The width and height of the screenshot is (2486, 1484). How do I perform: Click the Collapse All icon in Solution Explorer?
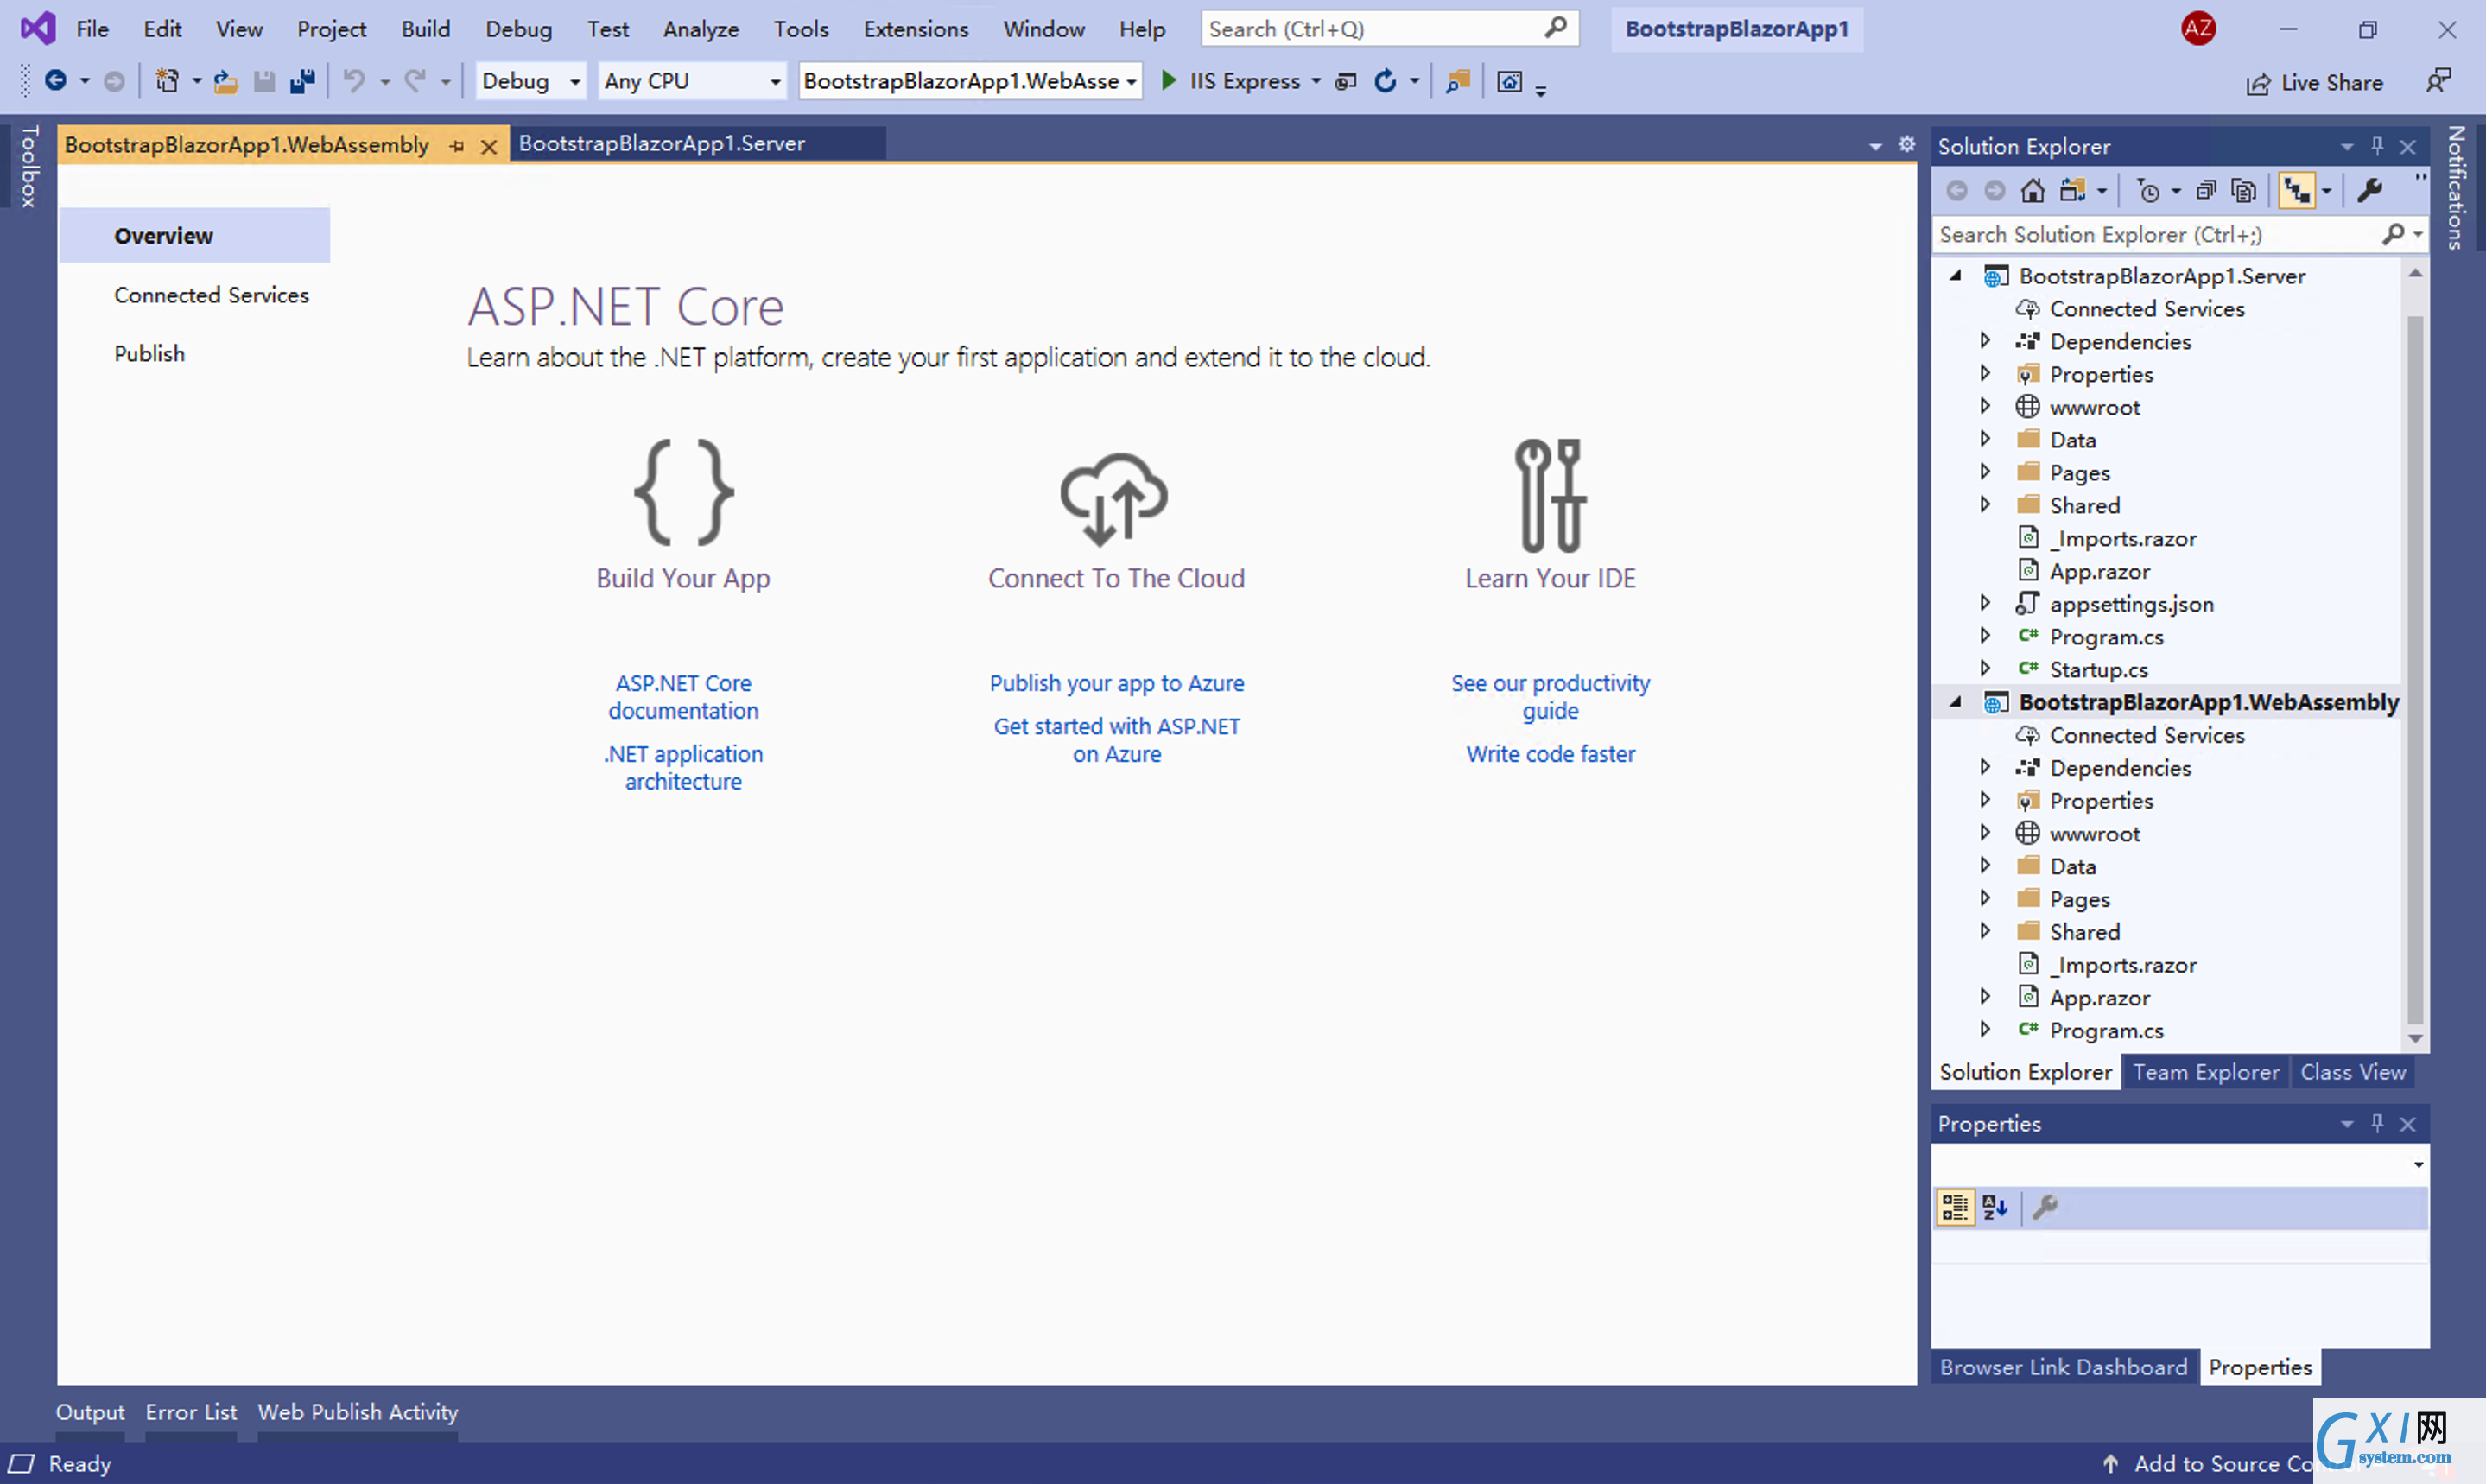(x=2206, y=190)
